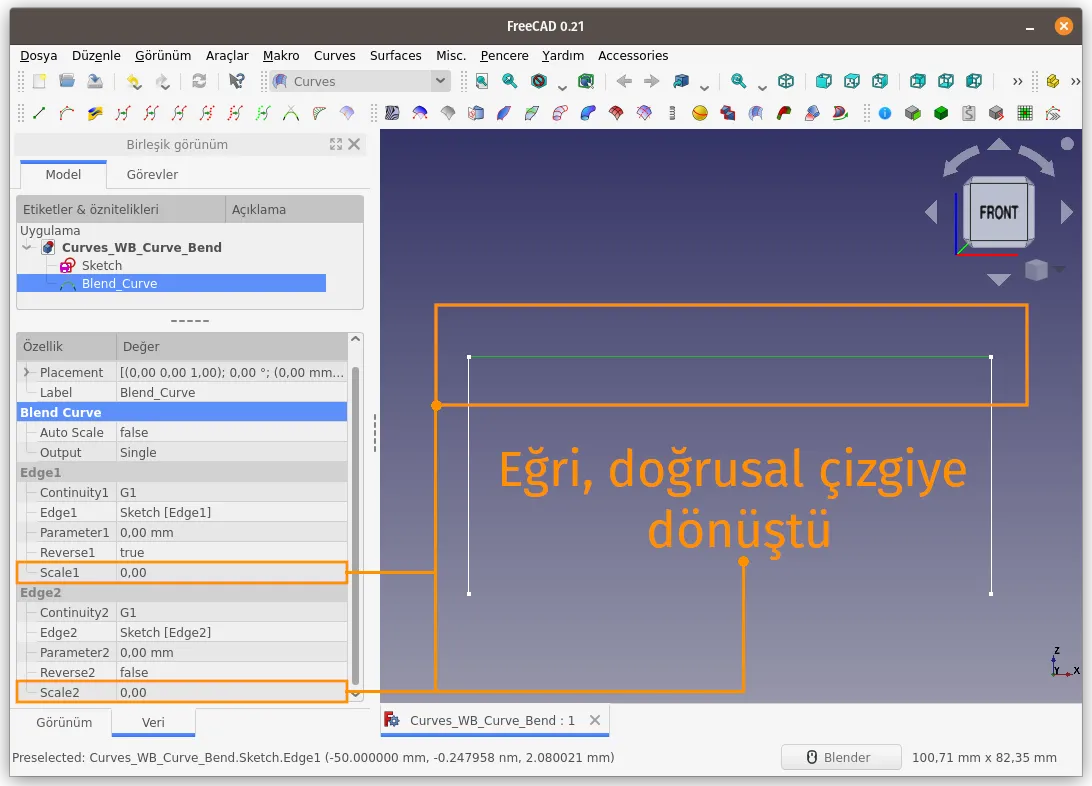
Task: Choose the Mixed Curve yellow-blue icon
Action: pyautogui.click(x=95, y=113)
